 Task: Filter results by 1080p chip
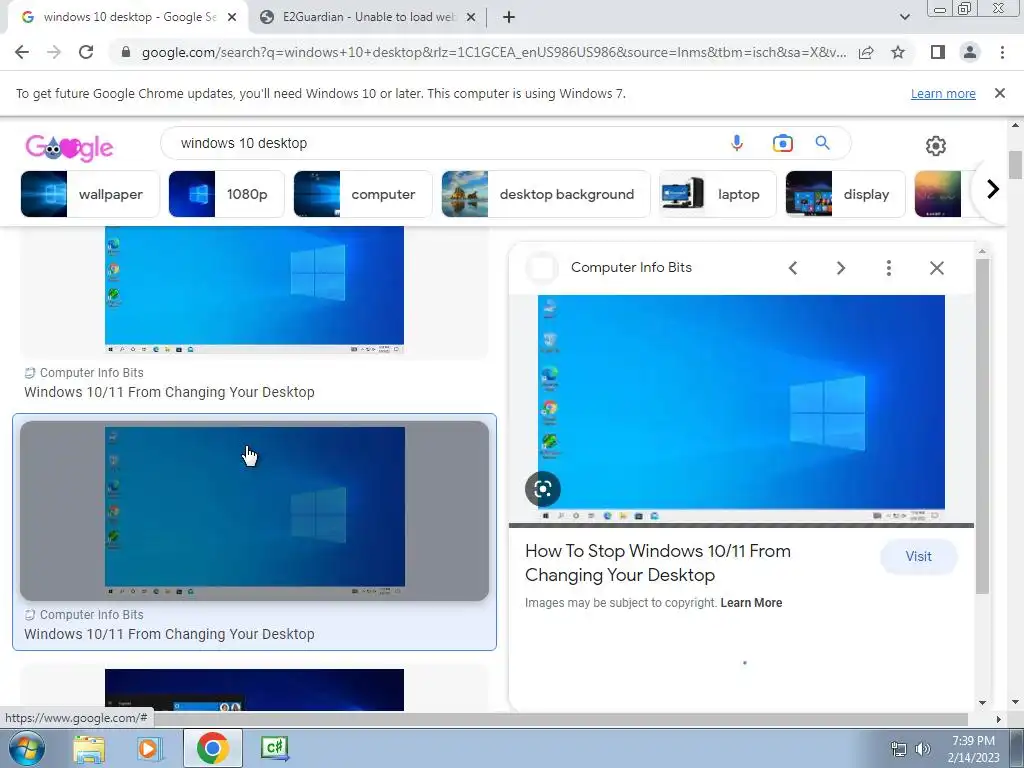pyautogui.click(x=226, y=194)
